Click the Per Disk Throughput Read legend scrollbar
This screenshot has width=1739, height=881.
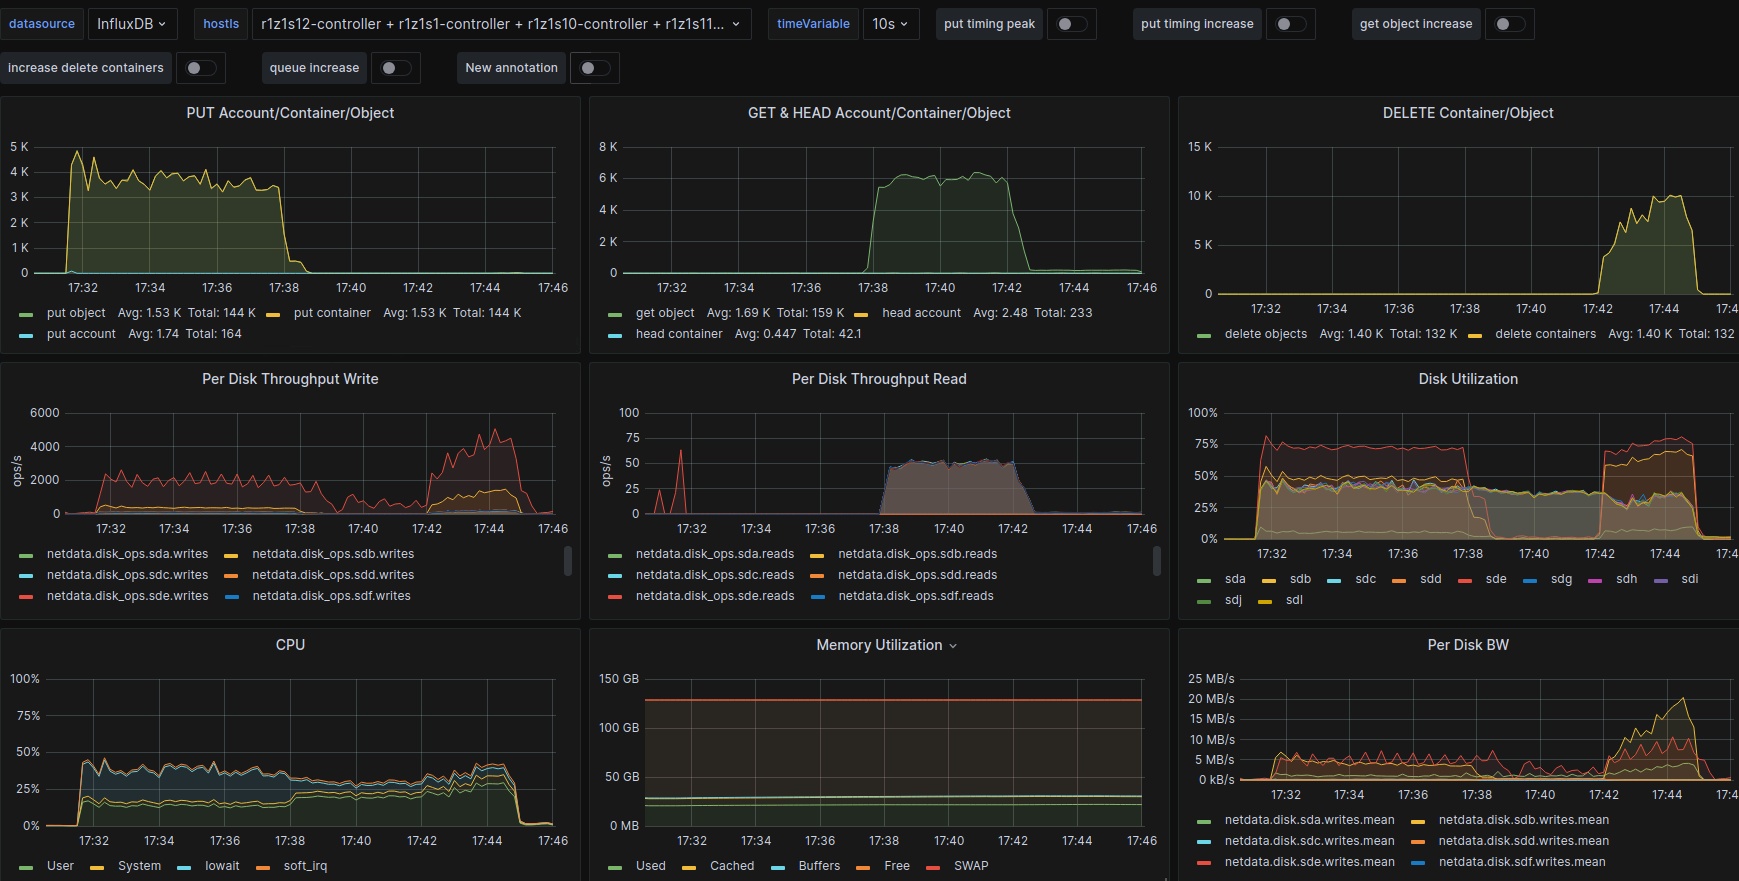(1157, 561)
